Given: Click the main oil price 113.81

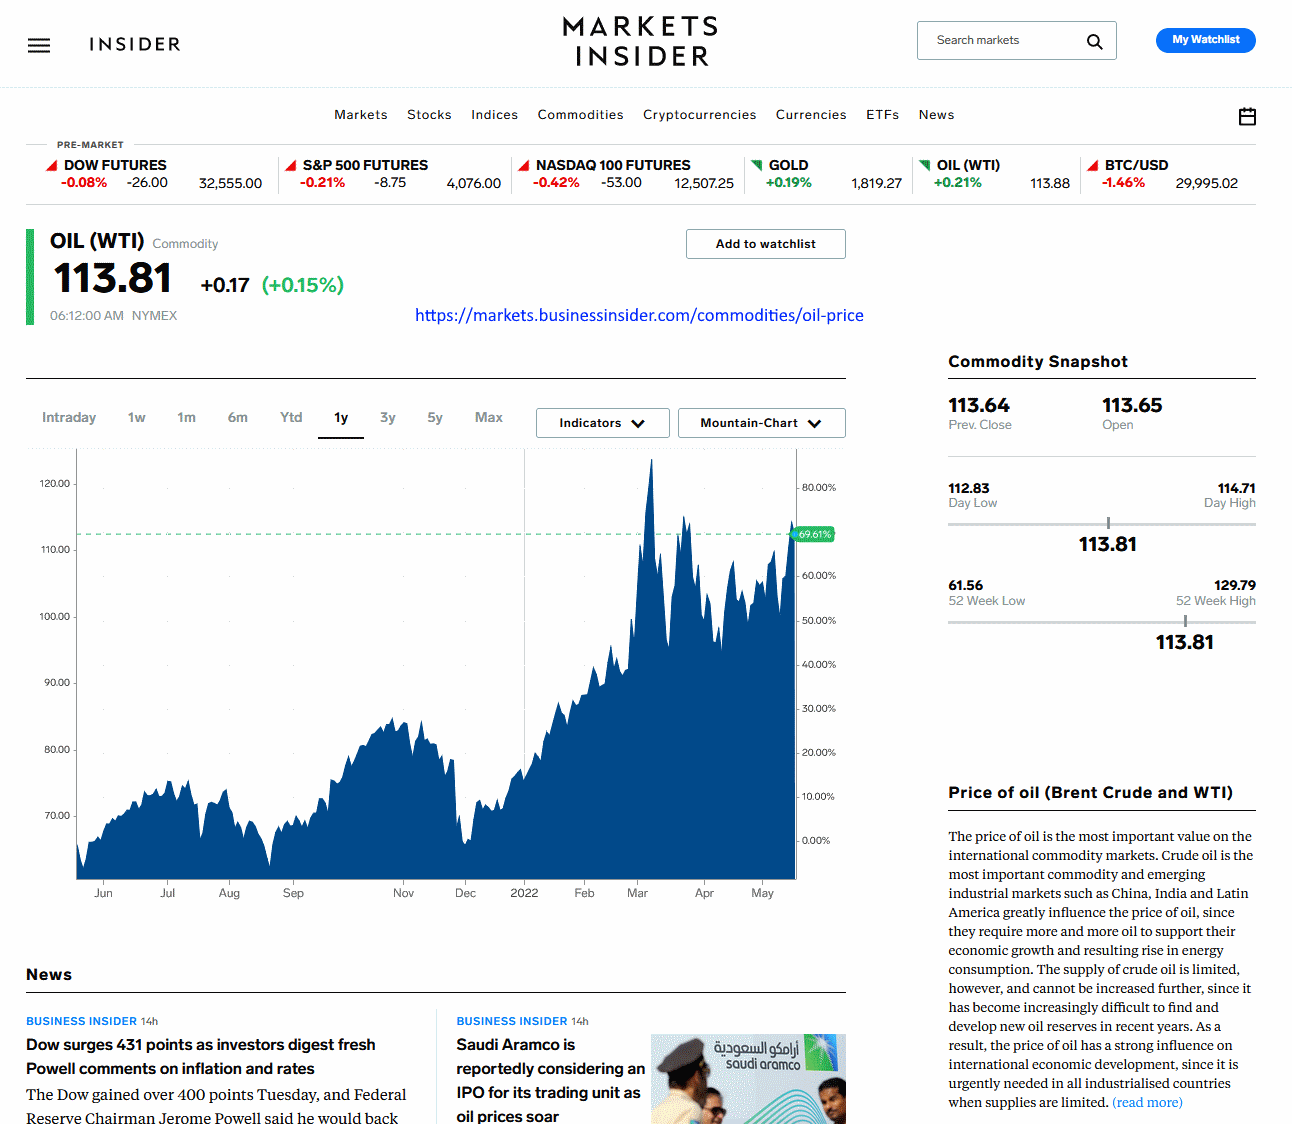Looking at the screenshot, I should tap(112, 278).
